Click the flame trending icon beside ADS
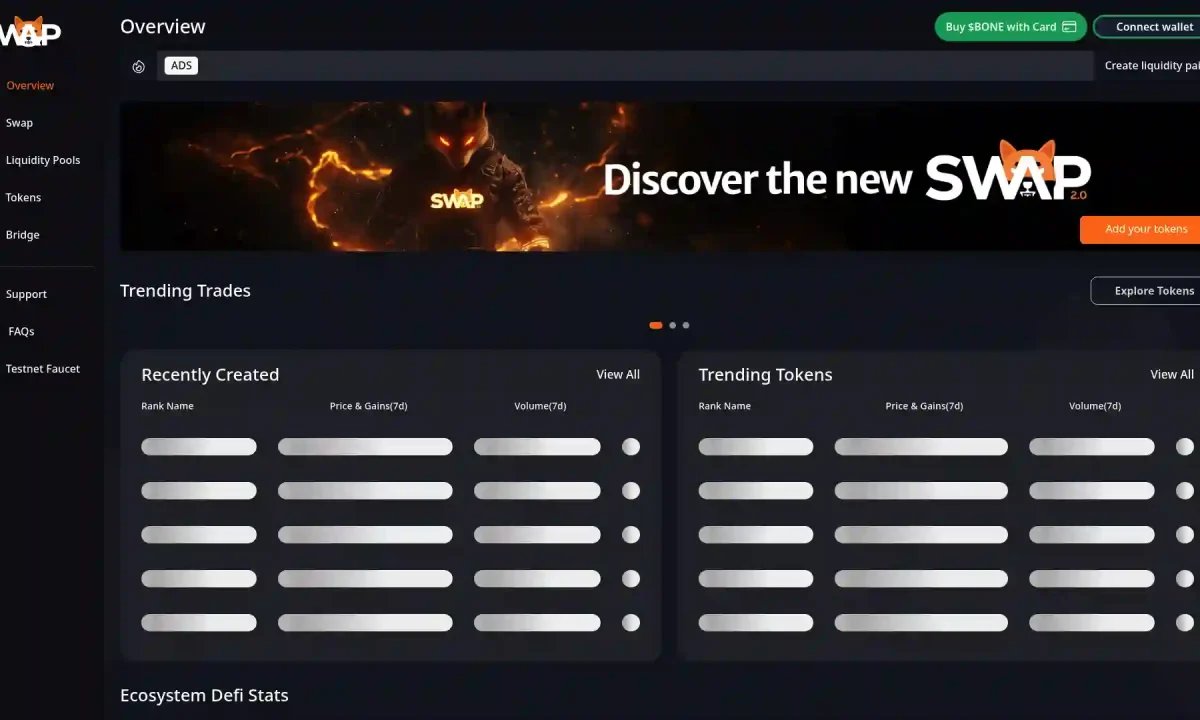Image resolution: width=1200 pixels, height=720 pixels. pyautogui.click(x=139, y=67)
